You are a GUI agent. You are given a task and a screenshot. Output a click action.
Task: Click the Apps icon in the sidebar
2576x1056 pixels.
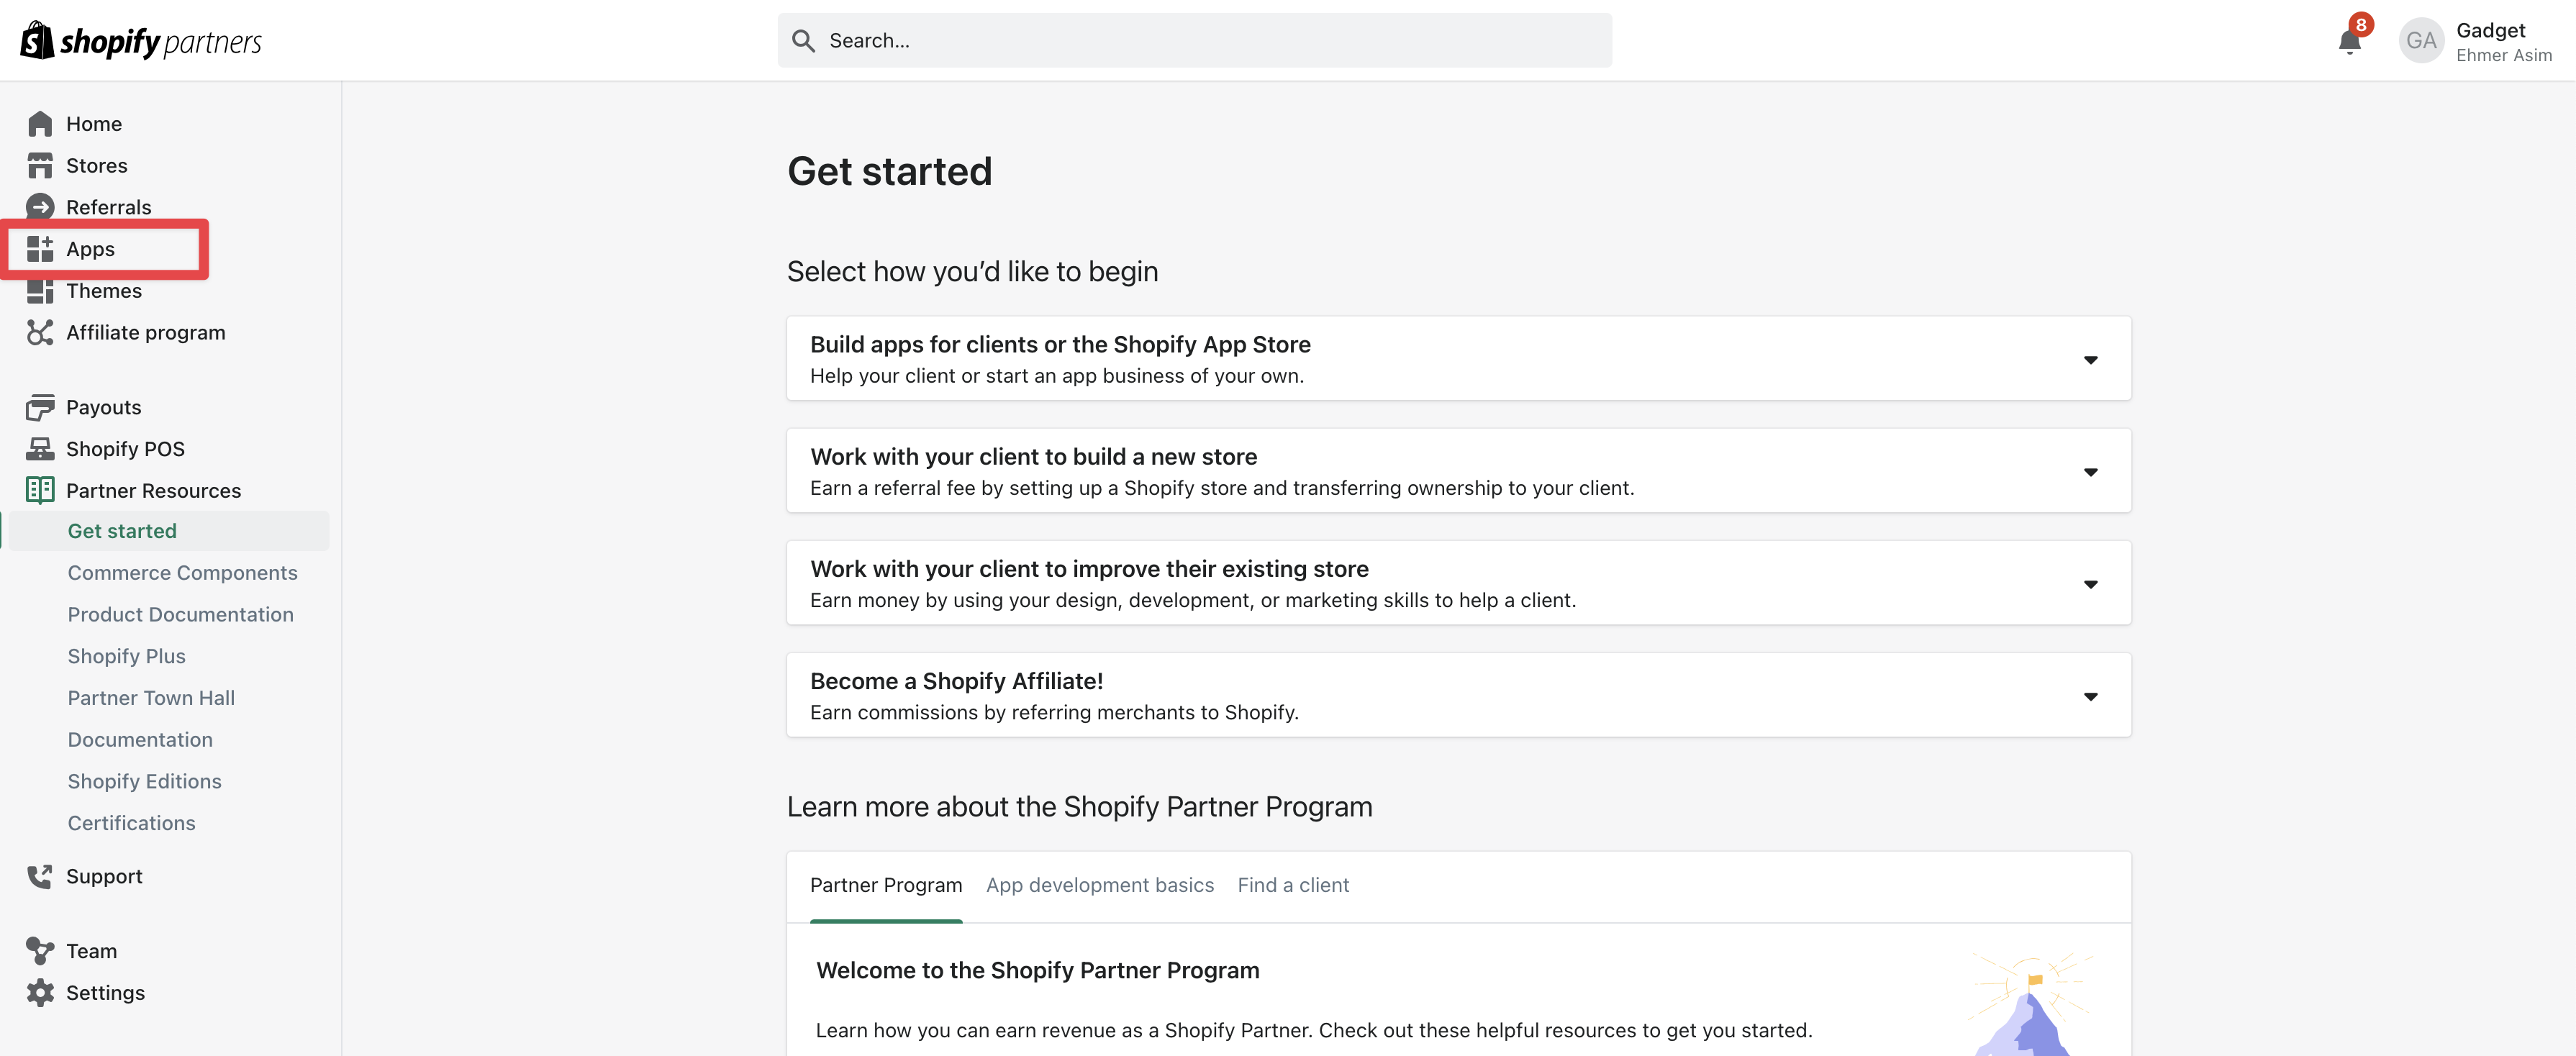coord(42,248)
